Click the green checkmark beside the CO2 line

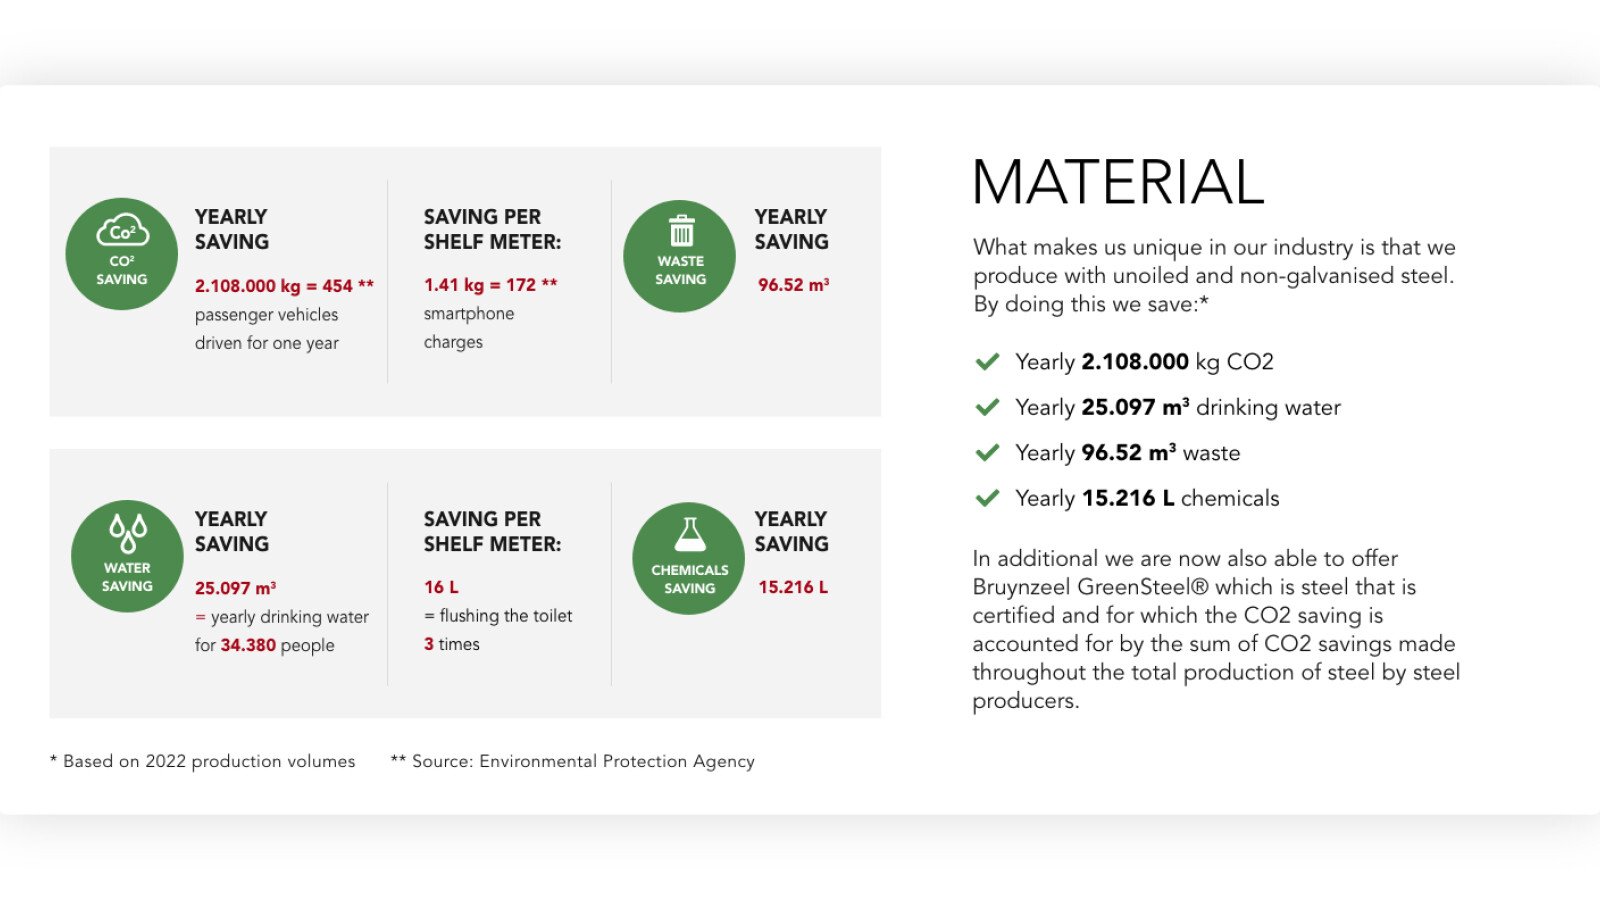pos(987,362)
